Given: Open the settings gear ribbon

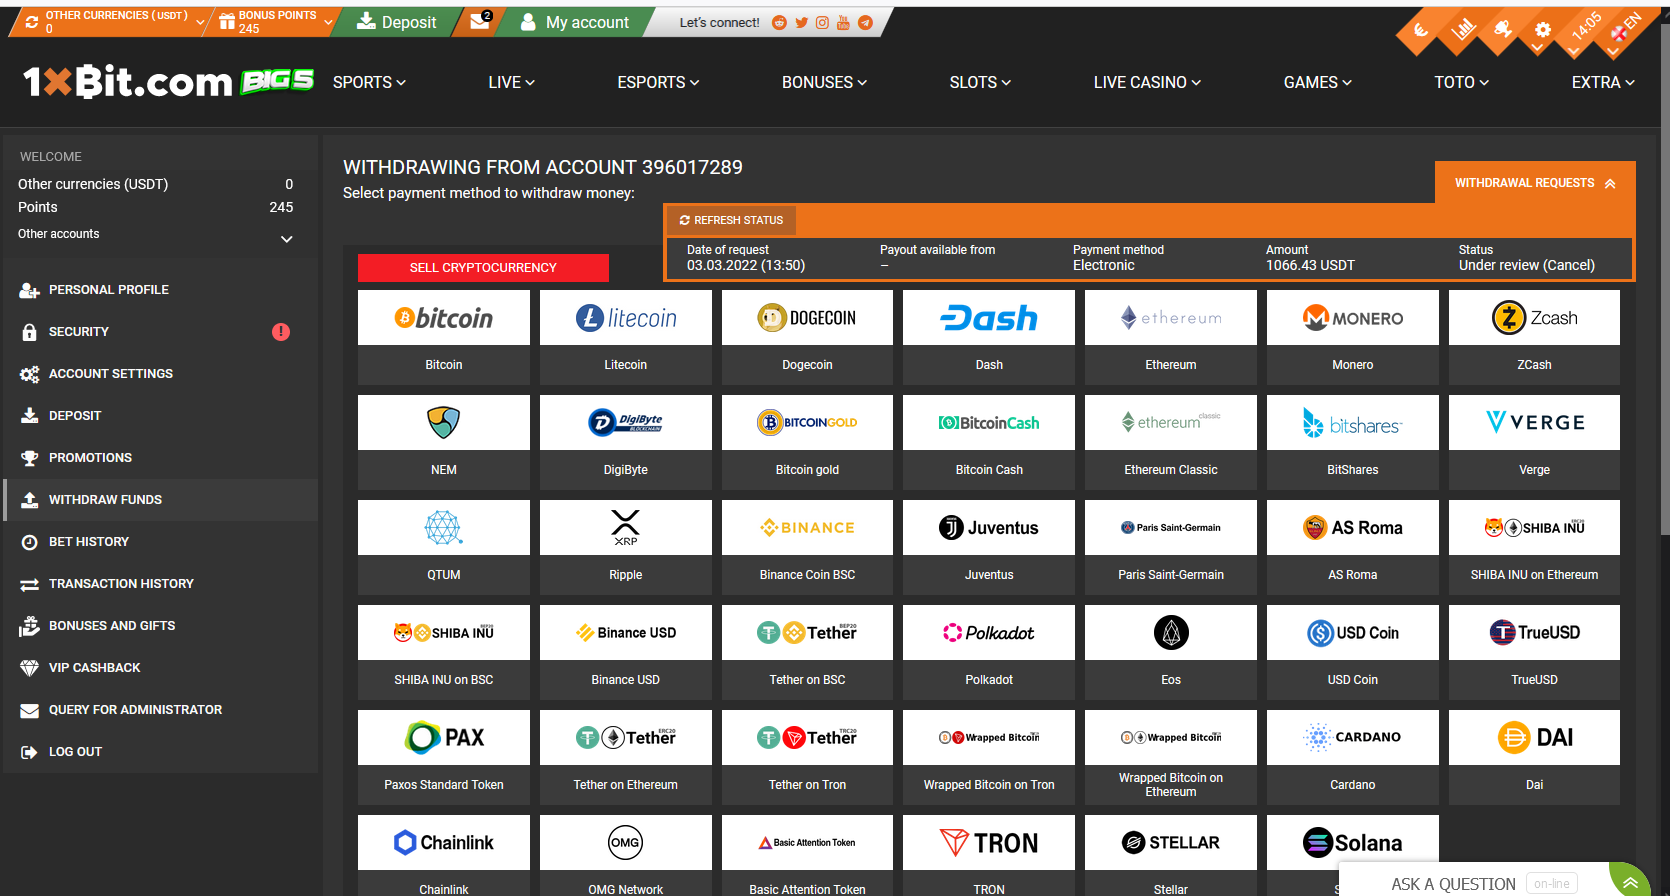Looking at the screenshot, I should tap(1543, 31).
